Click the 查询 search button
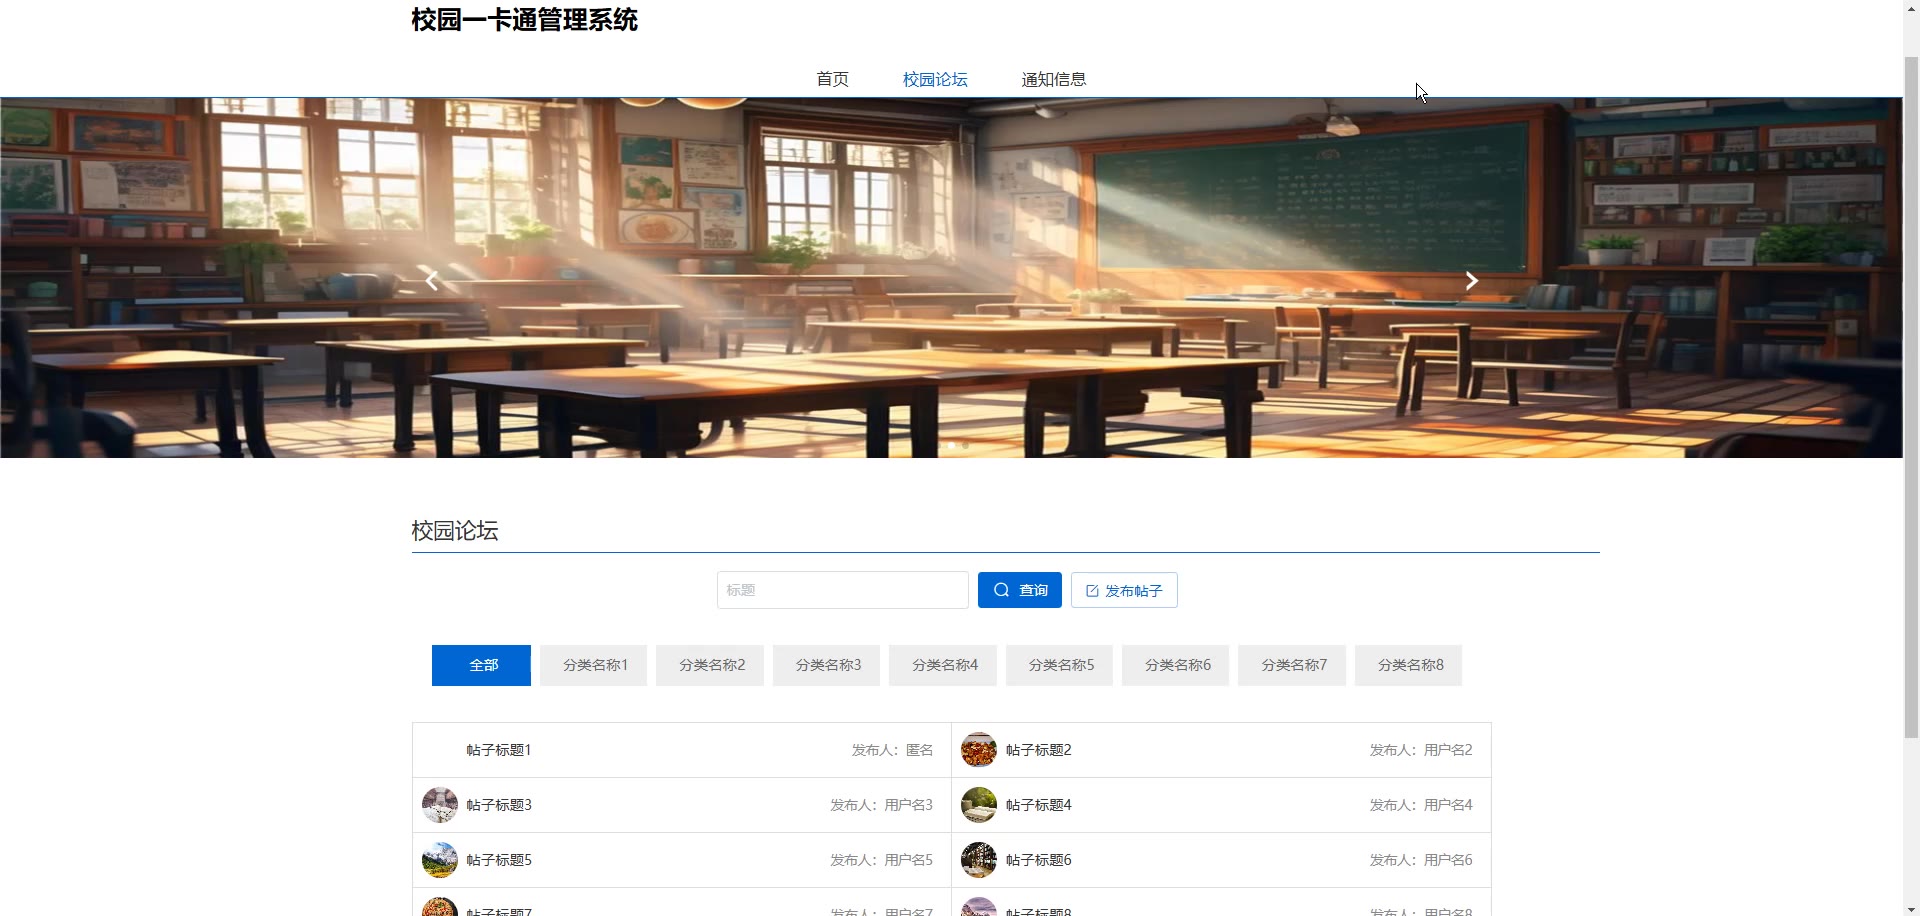Viewport: 1920px width, 916px height. [x=1020, y=590]
